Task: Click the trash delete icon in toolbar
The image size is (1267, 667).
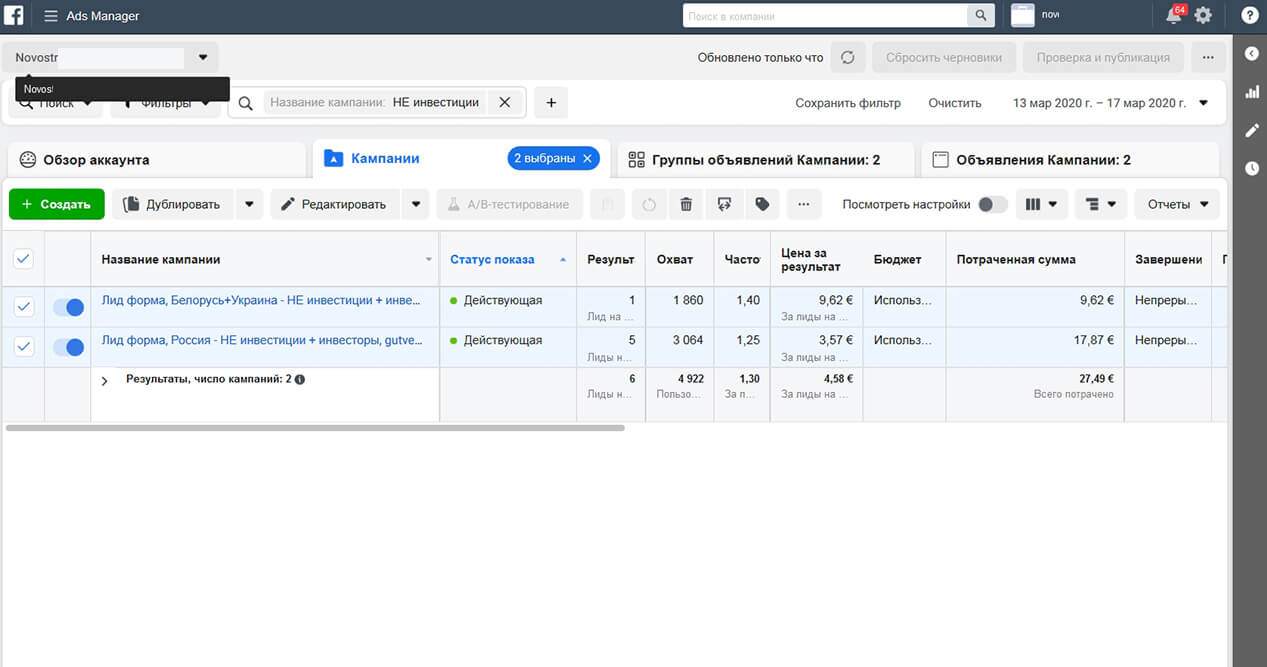Action: (x=686, y=204)
